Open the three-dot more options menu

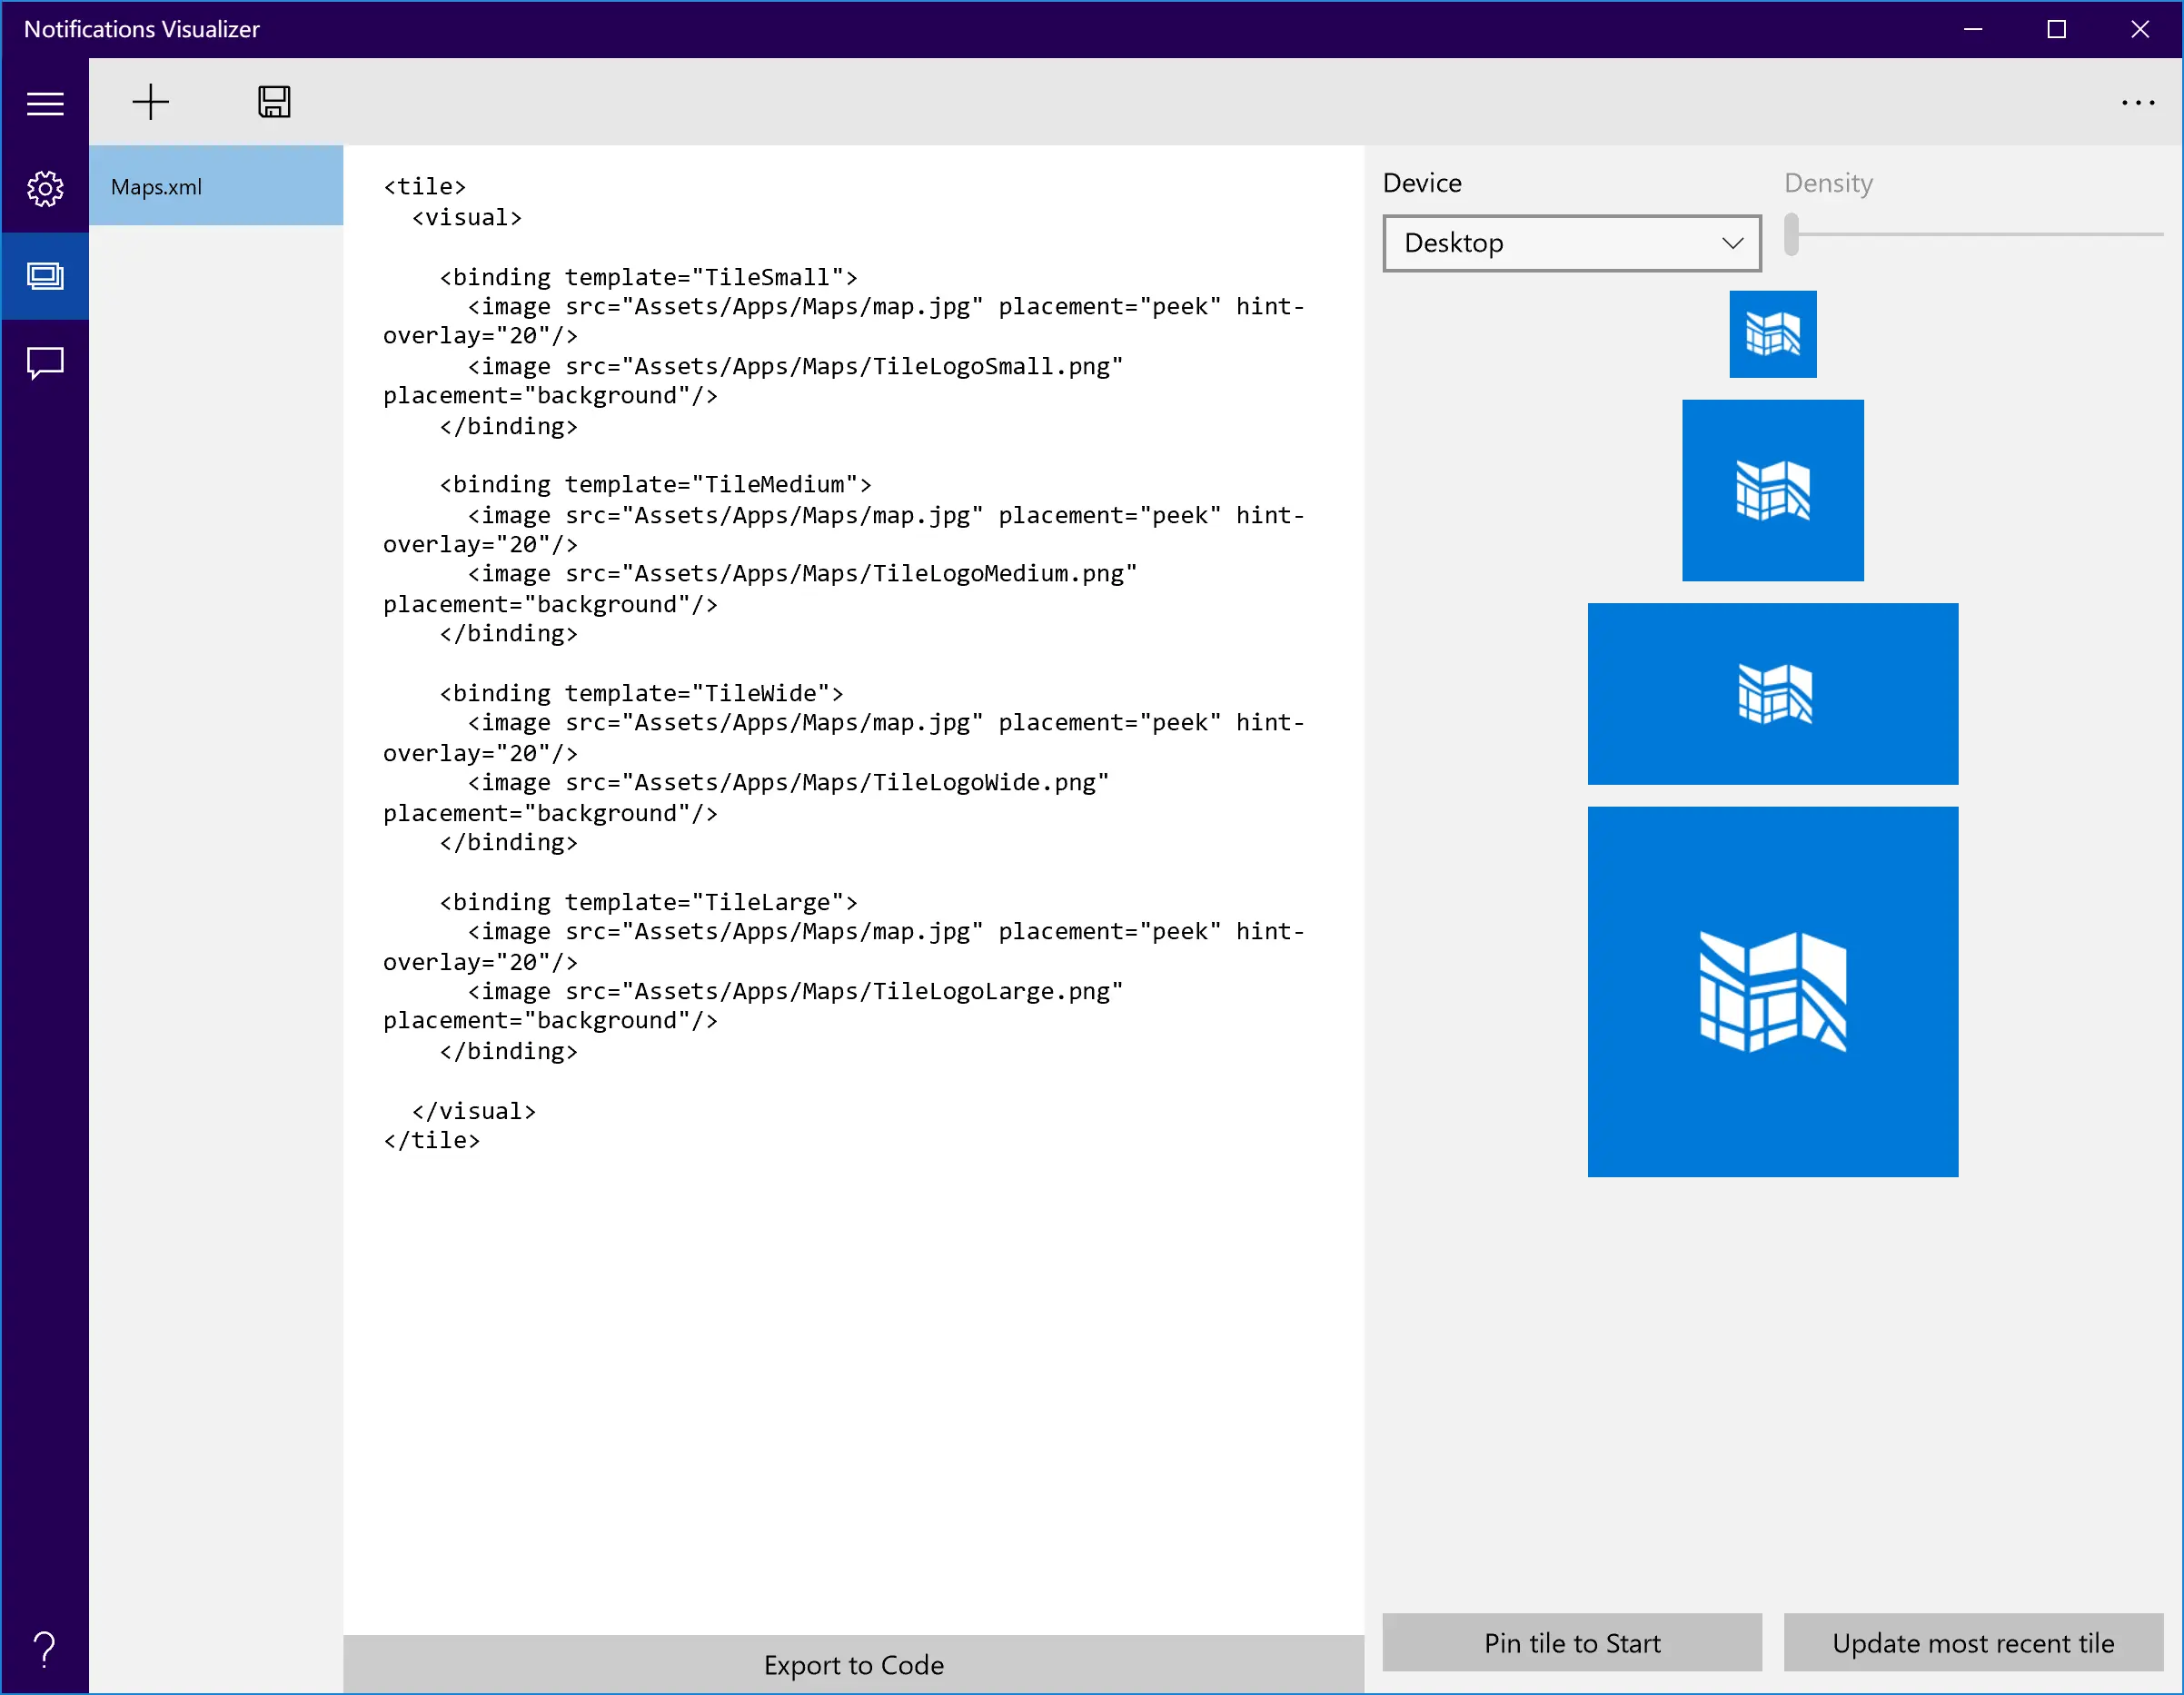pos(2138,102)
